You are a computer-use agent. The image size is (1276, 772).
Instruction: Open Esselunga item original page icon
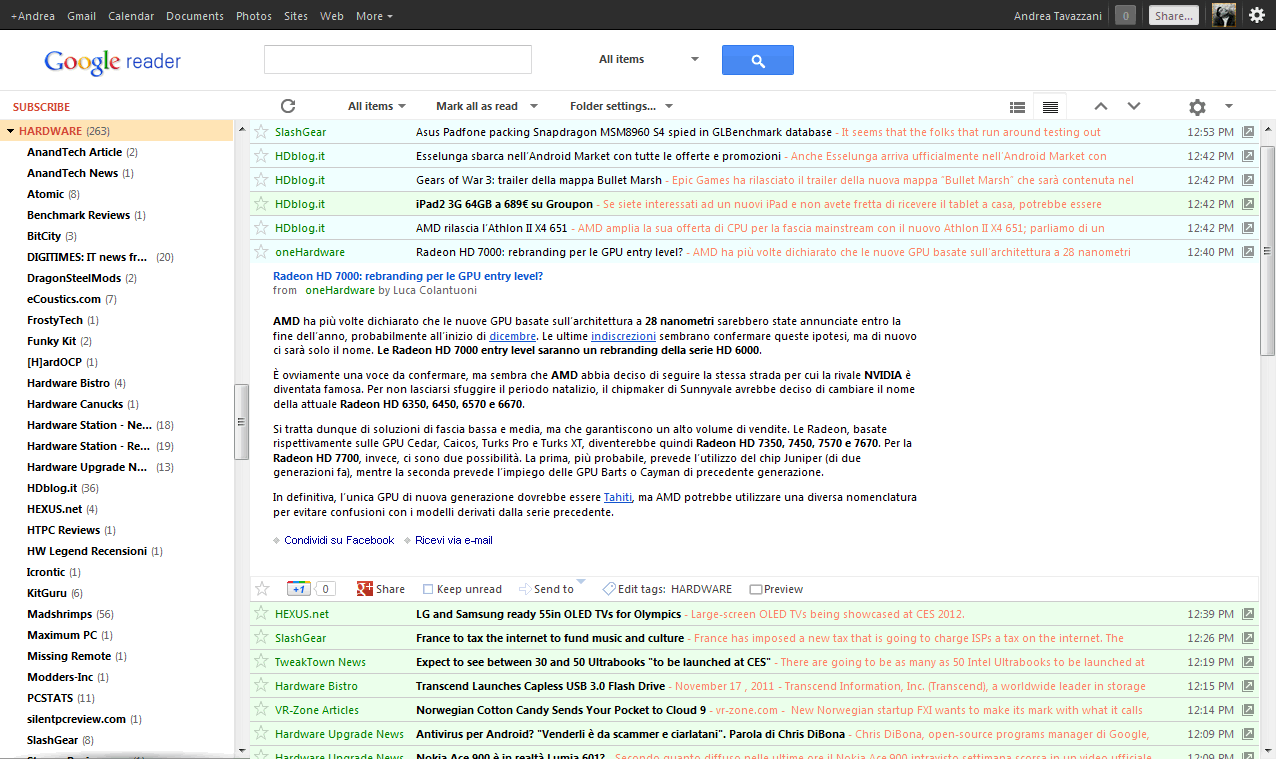(x=1248, y=156)
